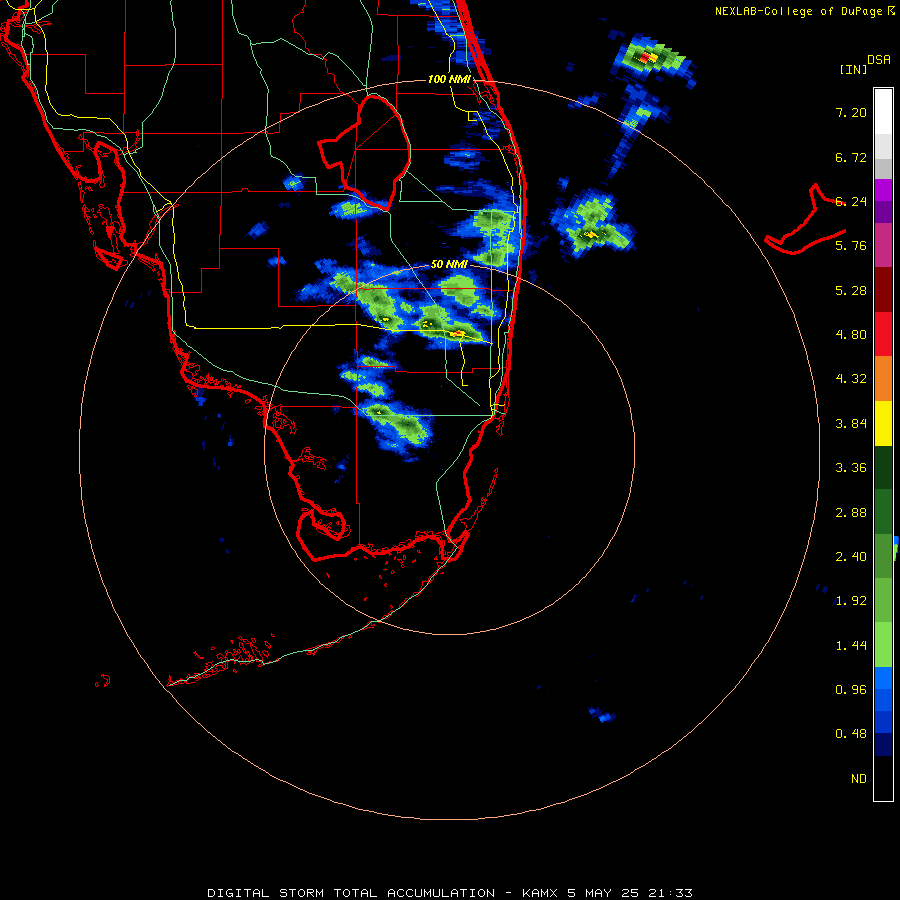The image size is (900, 900).
Task: Click the 0.96 legend value
Action: [x=851, y=689]
